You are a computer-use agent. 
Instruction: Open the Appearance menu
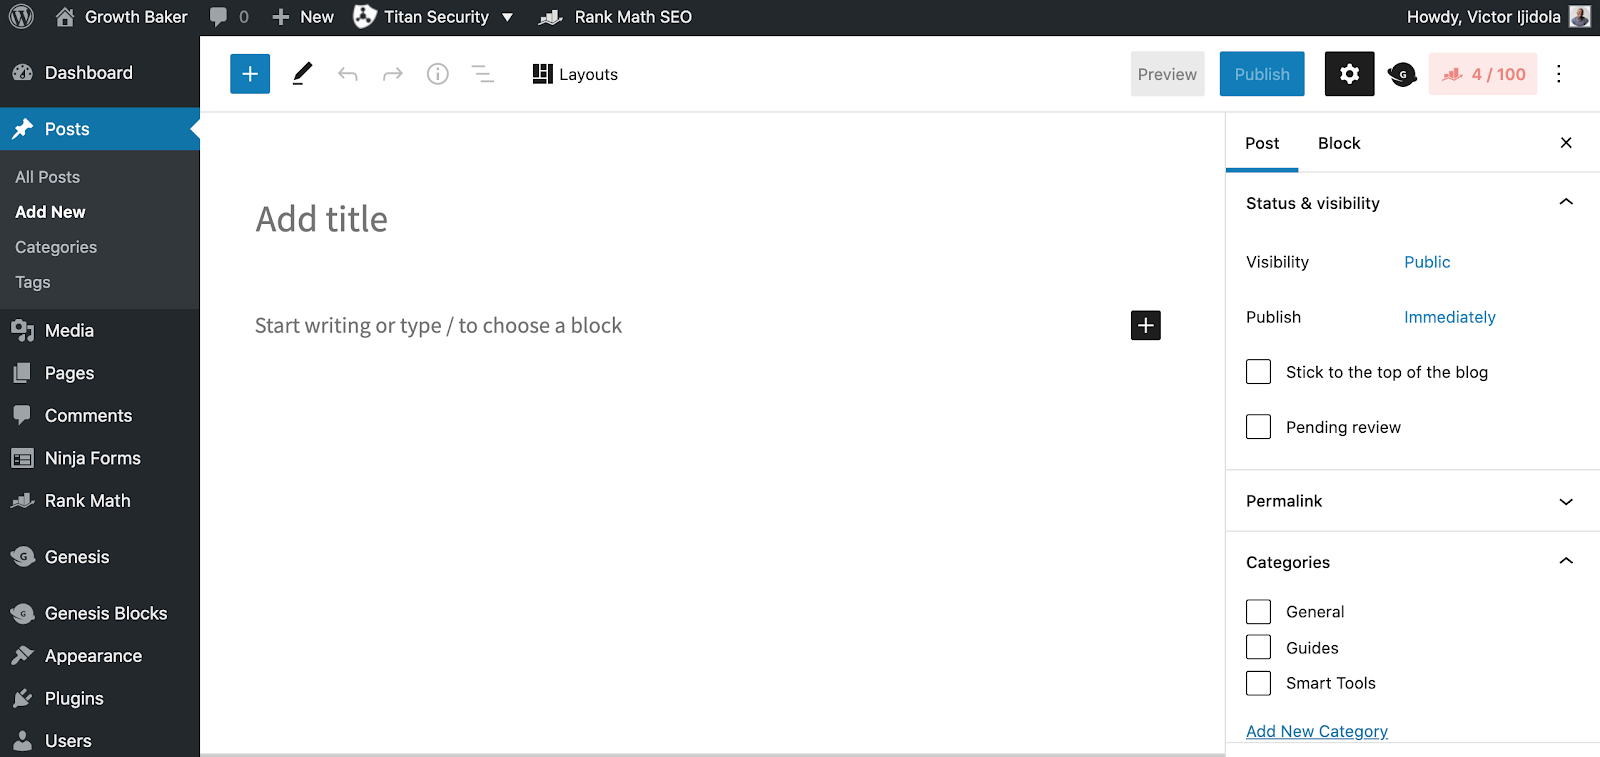pyautogui.click(x=100, y=656)
